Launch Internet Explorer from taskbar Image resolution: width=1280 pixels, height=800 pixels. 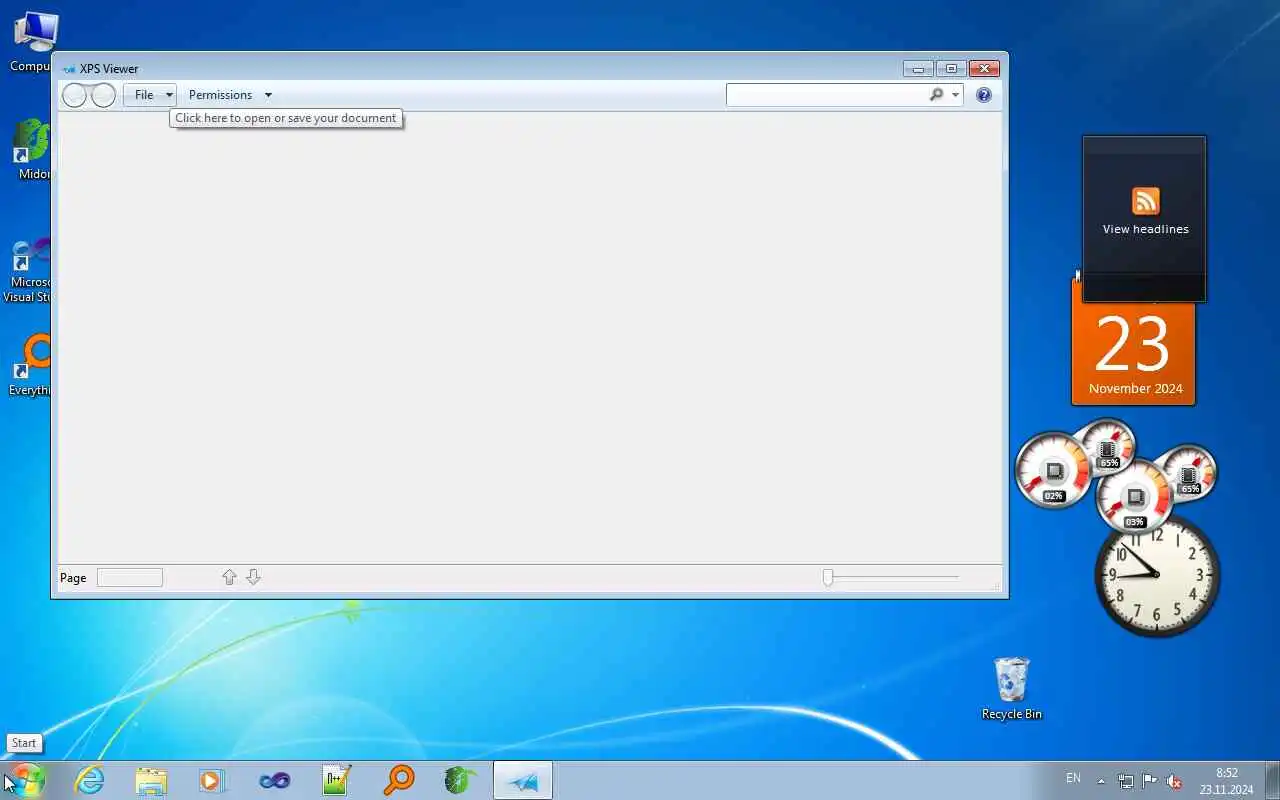(x=90, y=780)
